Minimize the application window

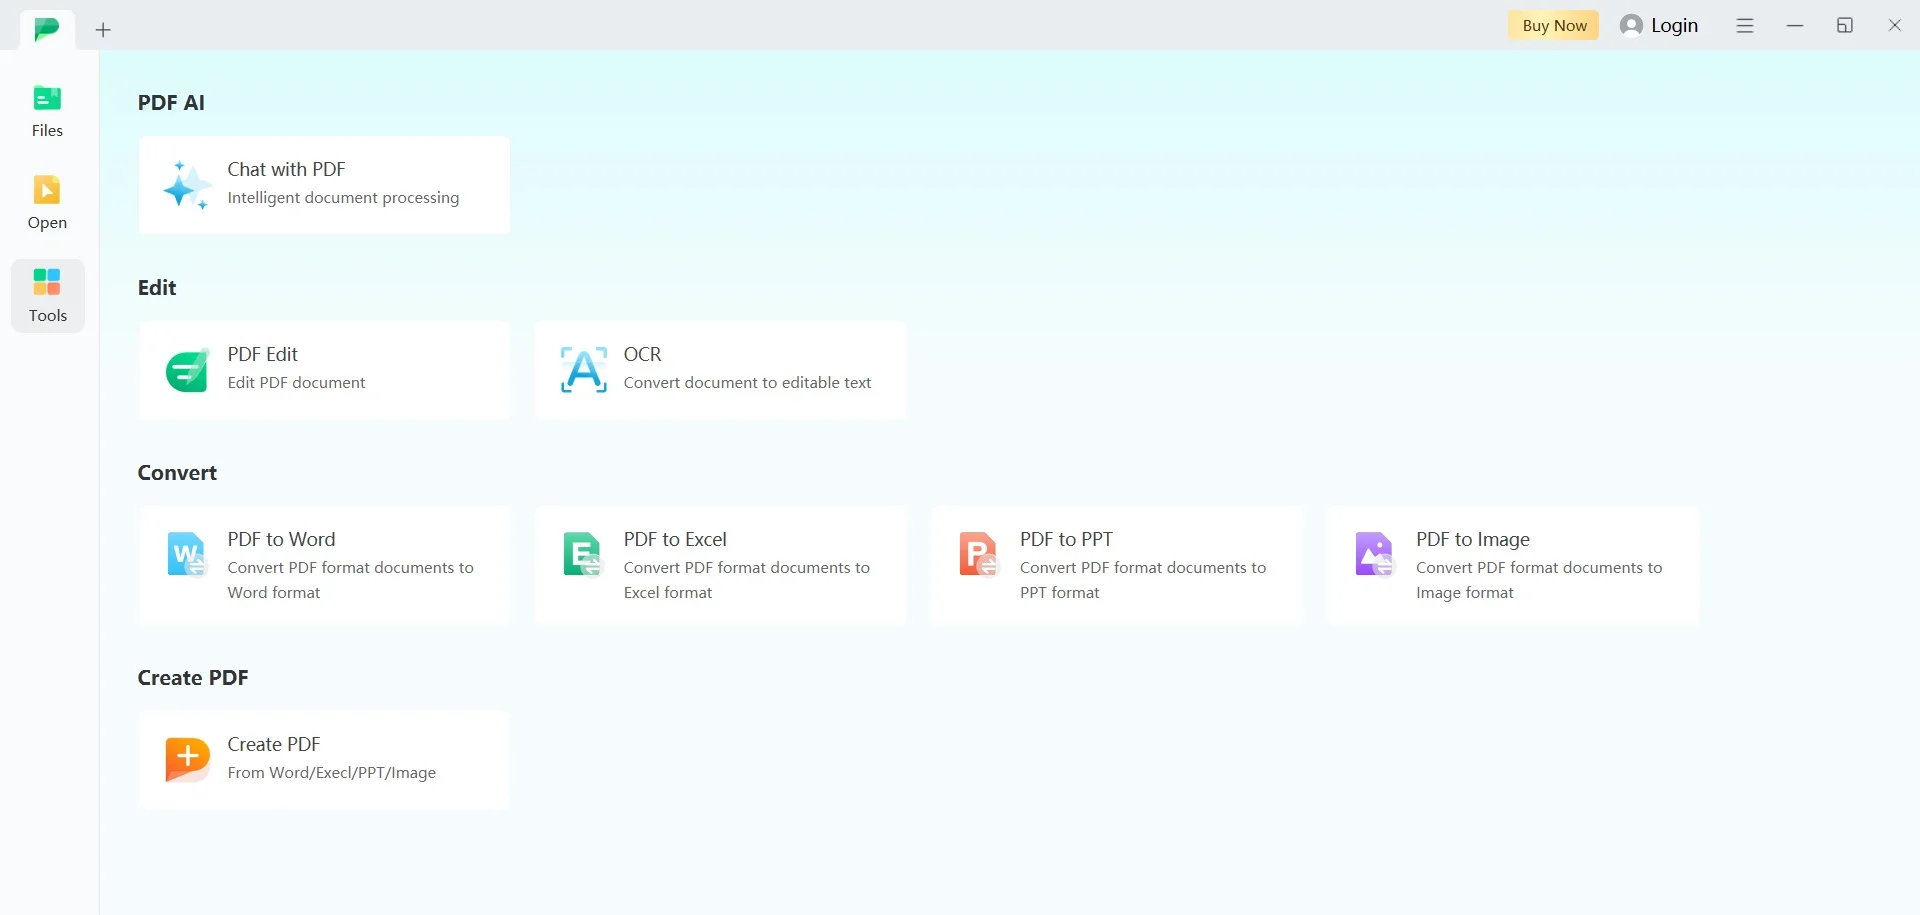[x=1795, y=26]
